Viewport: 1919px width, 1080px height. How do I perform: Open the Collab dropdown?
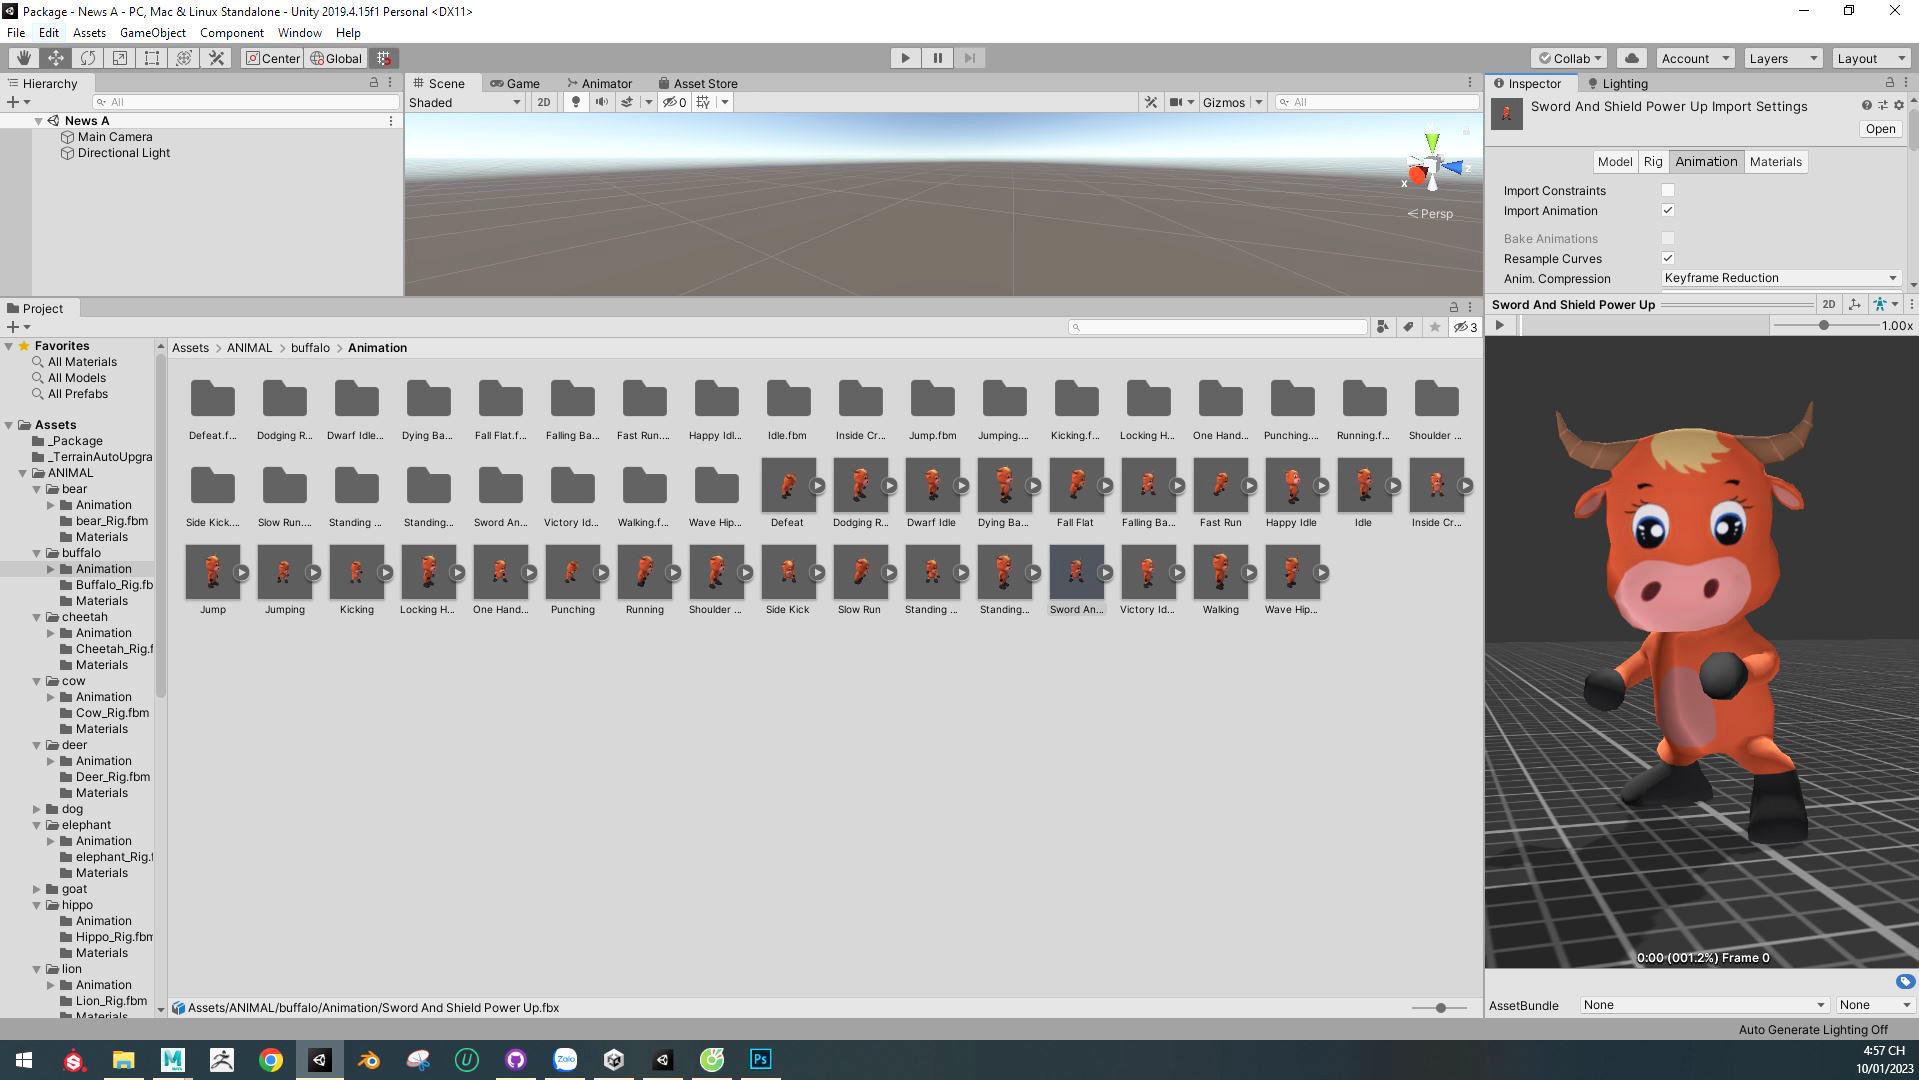pyautogui.click(x=1569, y=58)
